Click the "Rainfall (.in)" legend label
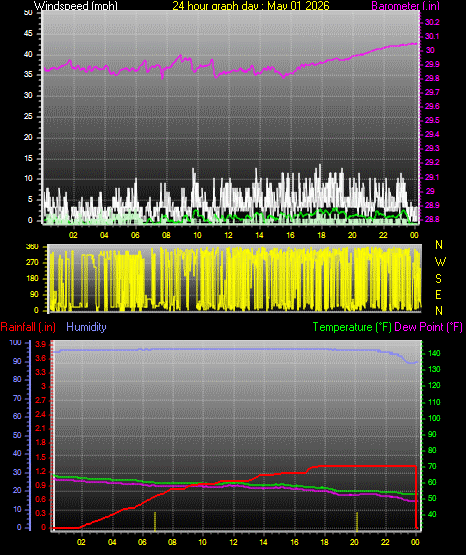The image size is (466, 555). point(28,327)
